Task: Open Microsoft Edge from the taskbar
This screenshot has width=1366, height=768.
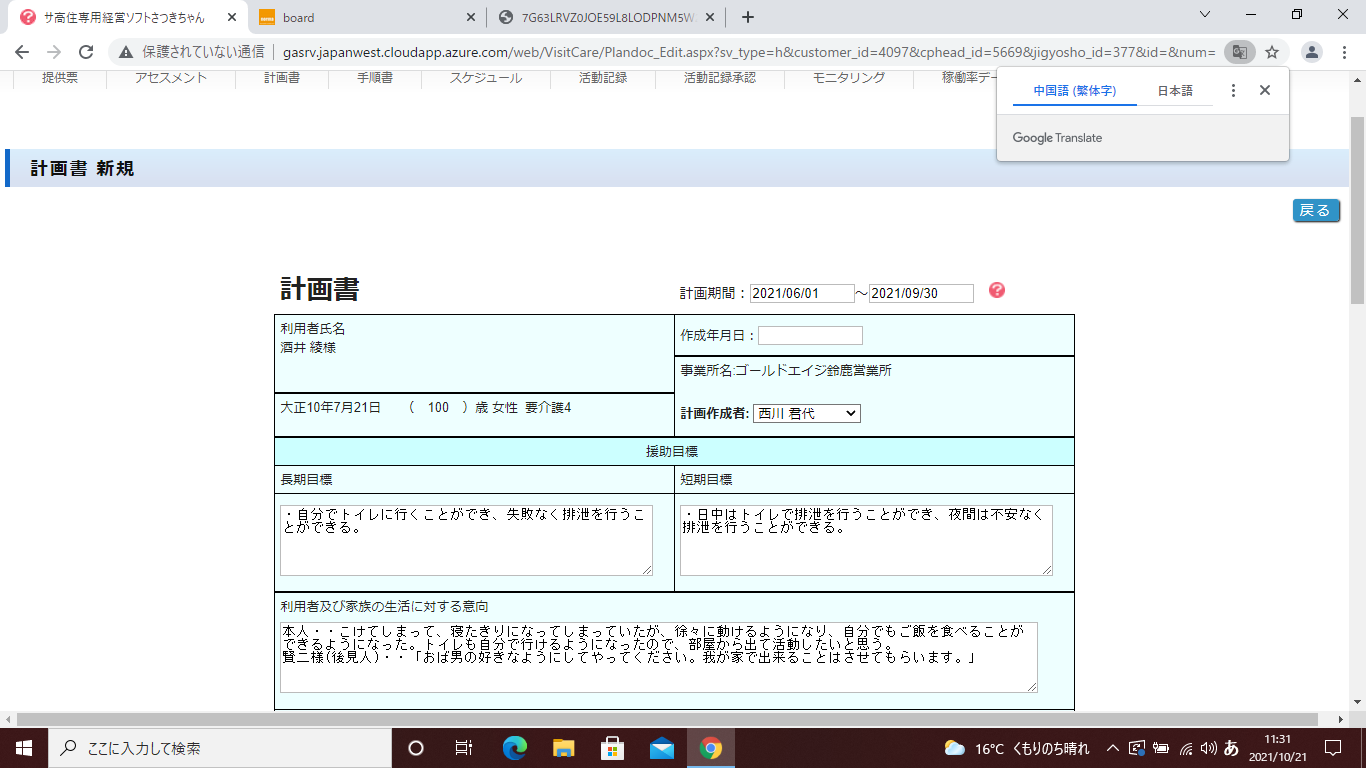Action: (x=515, y=748)
